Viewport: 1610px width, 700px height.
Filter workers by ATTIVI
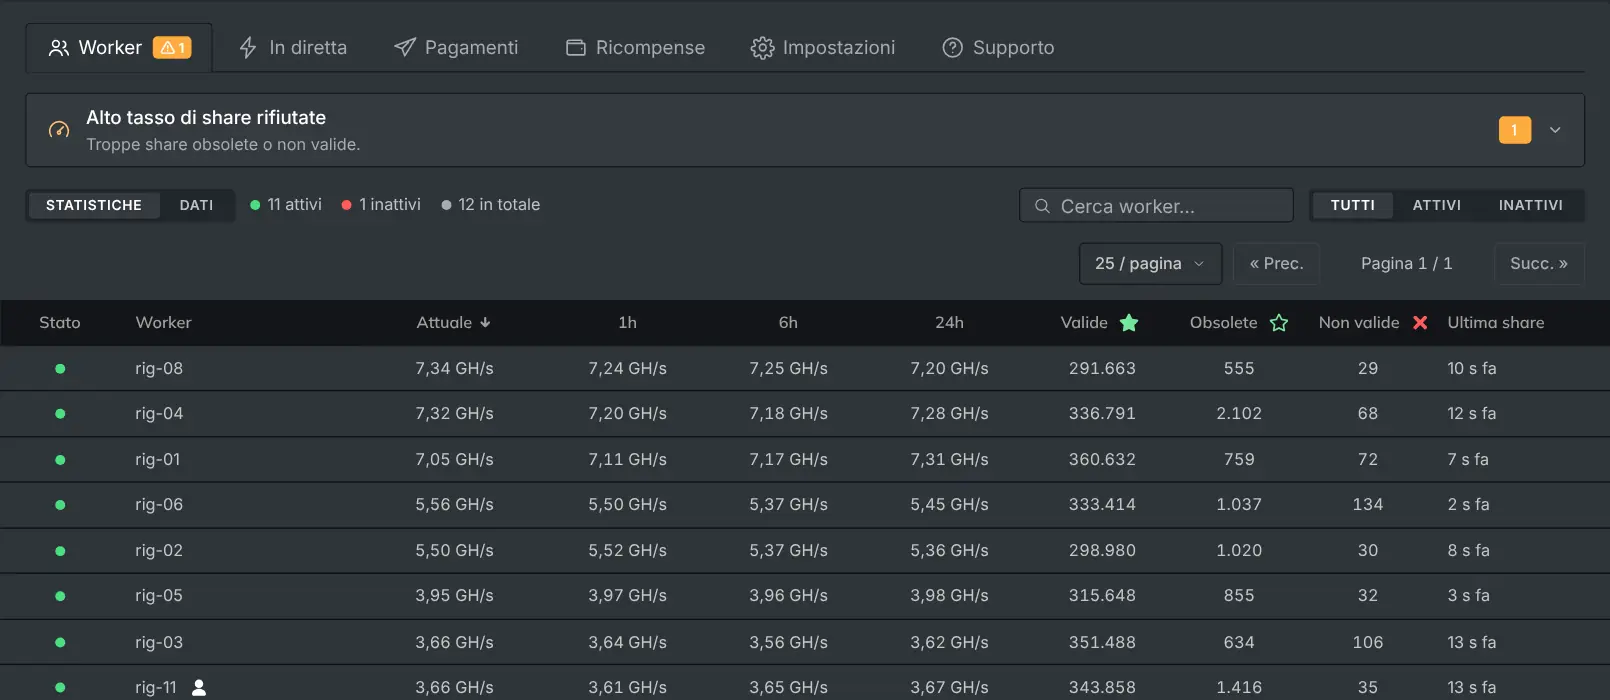(x=1437, y=205)
